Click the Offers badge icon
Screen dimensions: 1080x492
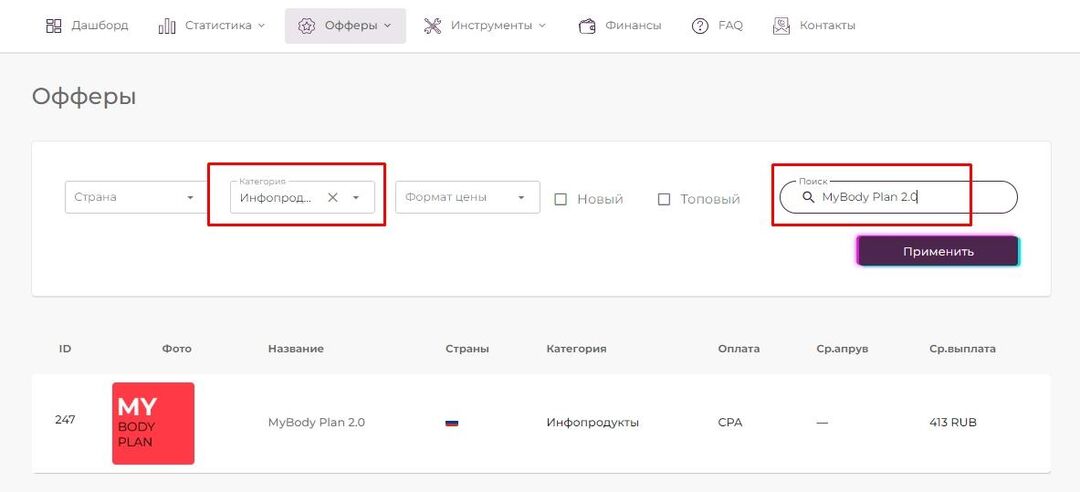coord(307,26)
